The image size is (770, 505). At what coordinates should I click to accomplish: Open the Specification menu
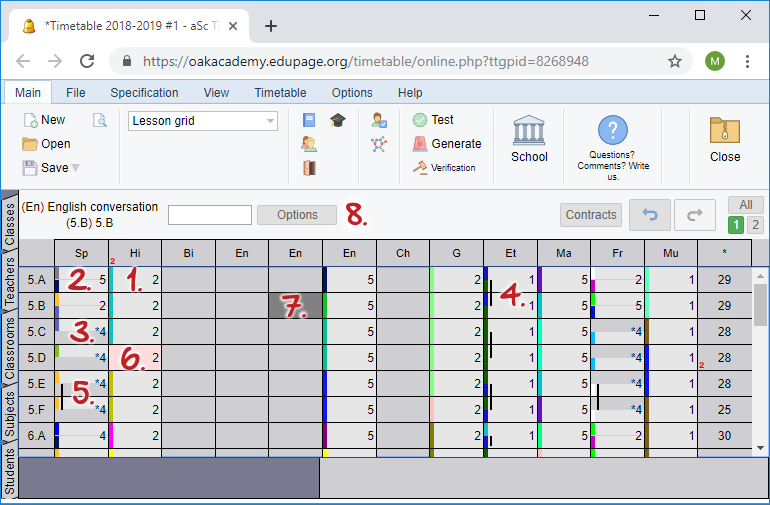point(144,93)
